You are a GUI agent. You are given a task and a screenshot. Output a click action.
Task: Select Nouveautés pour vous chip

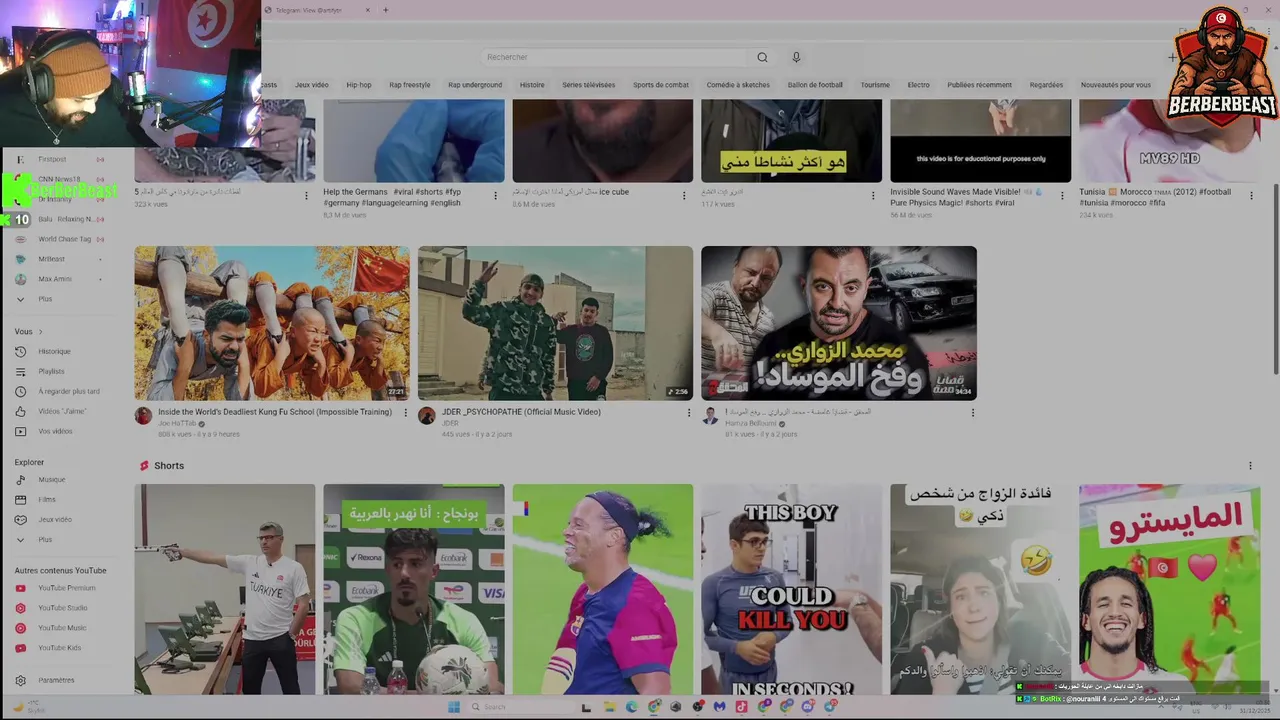(x=1116, y=85)
